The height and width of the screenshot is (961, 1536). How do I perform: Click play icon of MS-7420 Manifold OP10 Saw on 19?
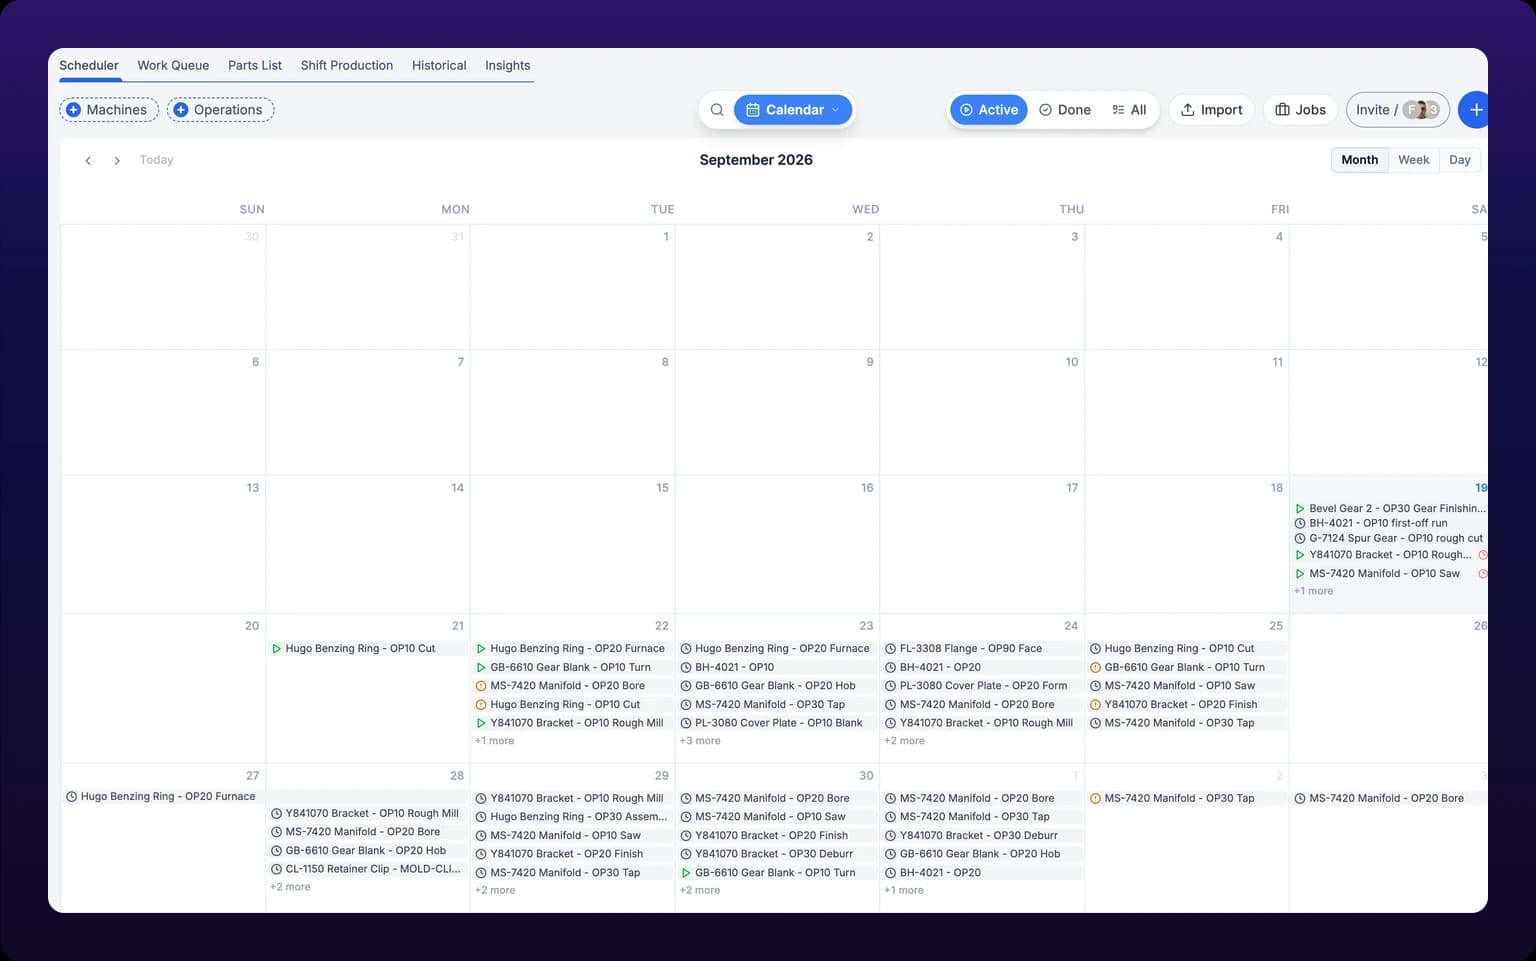[1300, 574]
